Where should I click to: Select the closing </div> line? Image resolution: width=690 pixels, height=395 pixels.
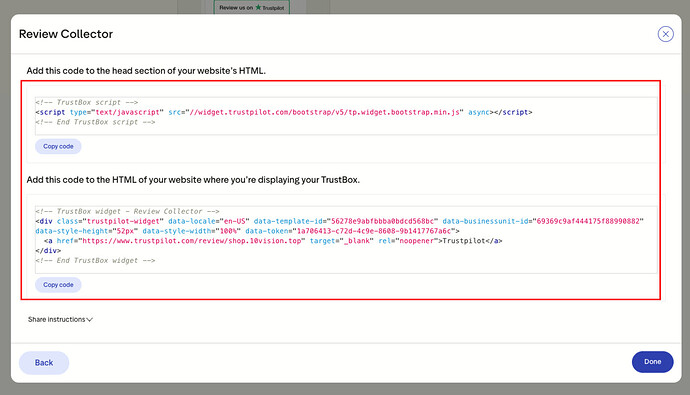click(x=48, y=250)
